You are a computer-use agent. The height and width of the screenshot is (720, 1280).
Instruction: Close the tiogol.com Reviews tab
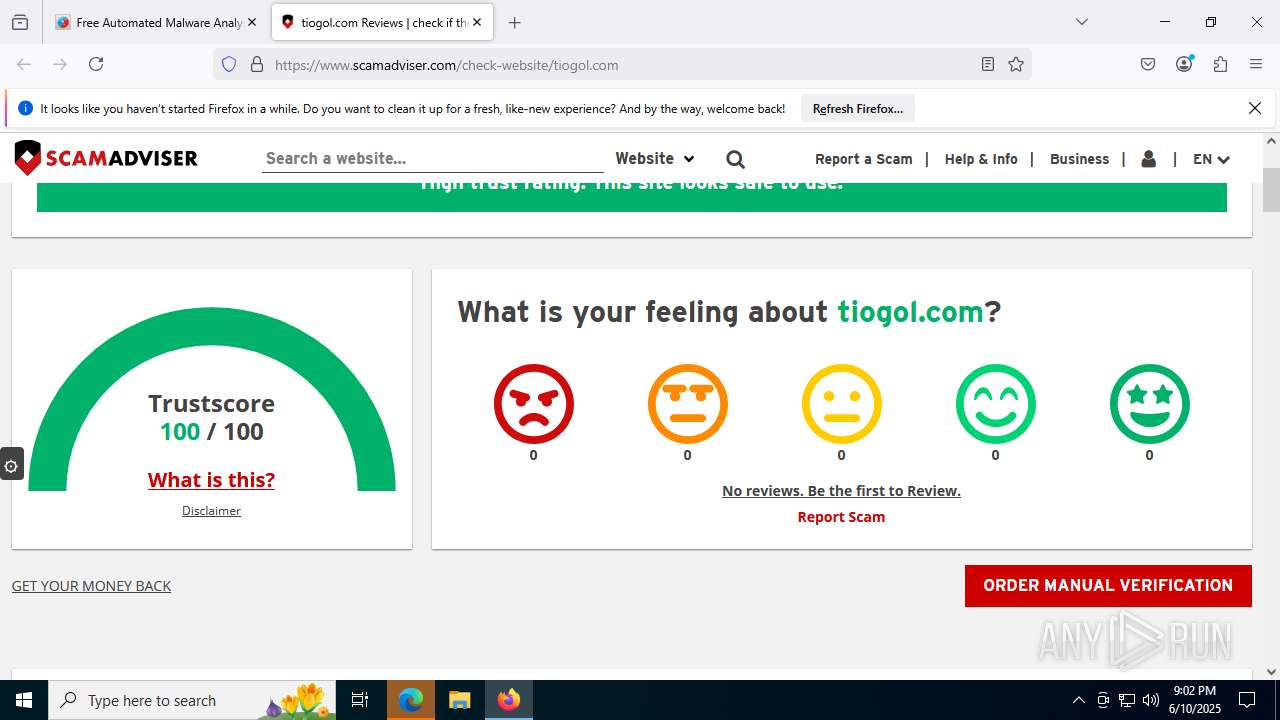click(x=477, y=22)
